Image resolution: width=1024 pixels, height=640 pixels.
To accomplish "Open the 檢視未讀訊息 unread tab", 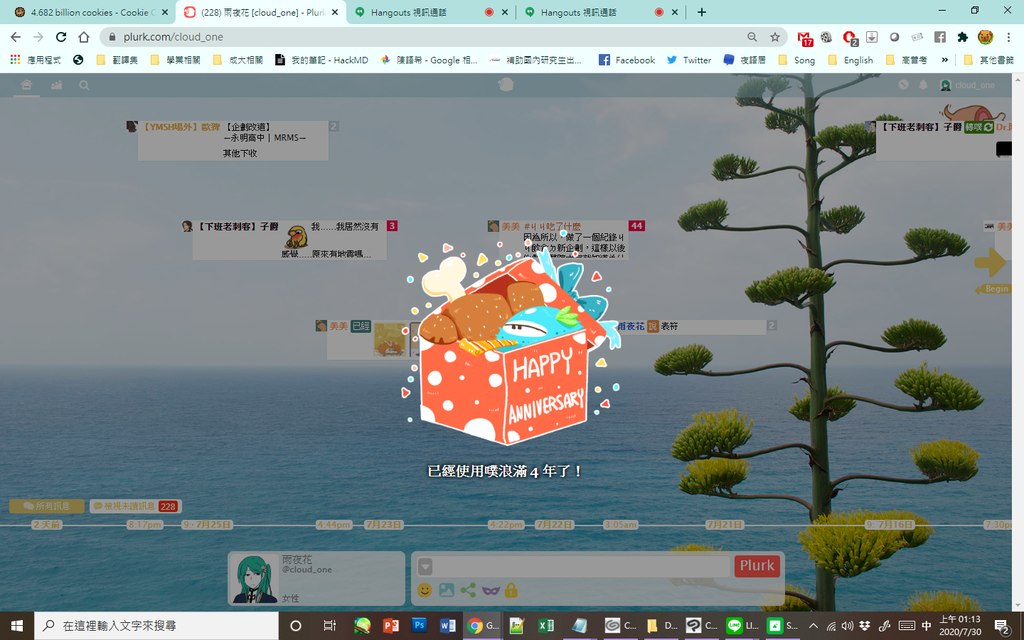I will (136, 506).
